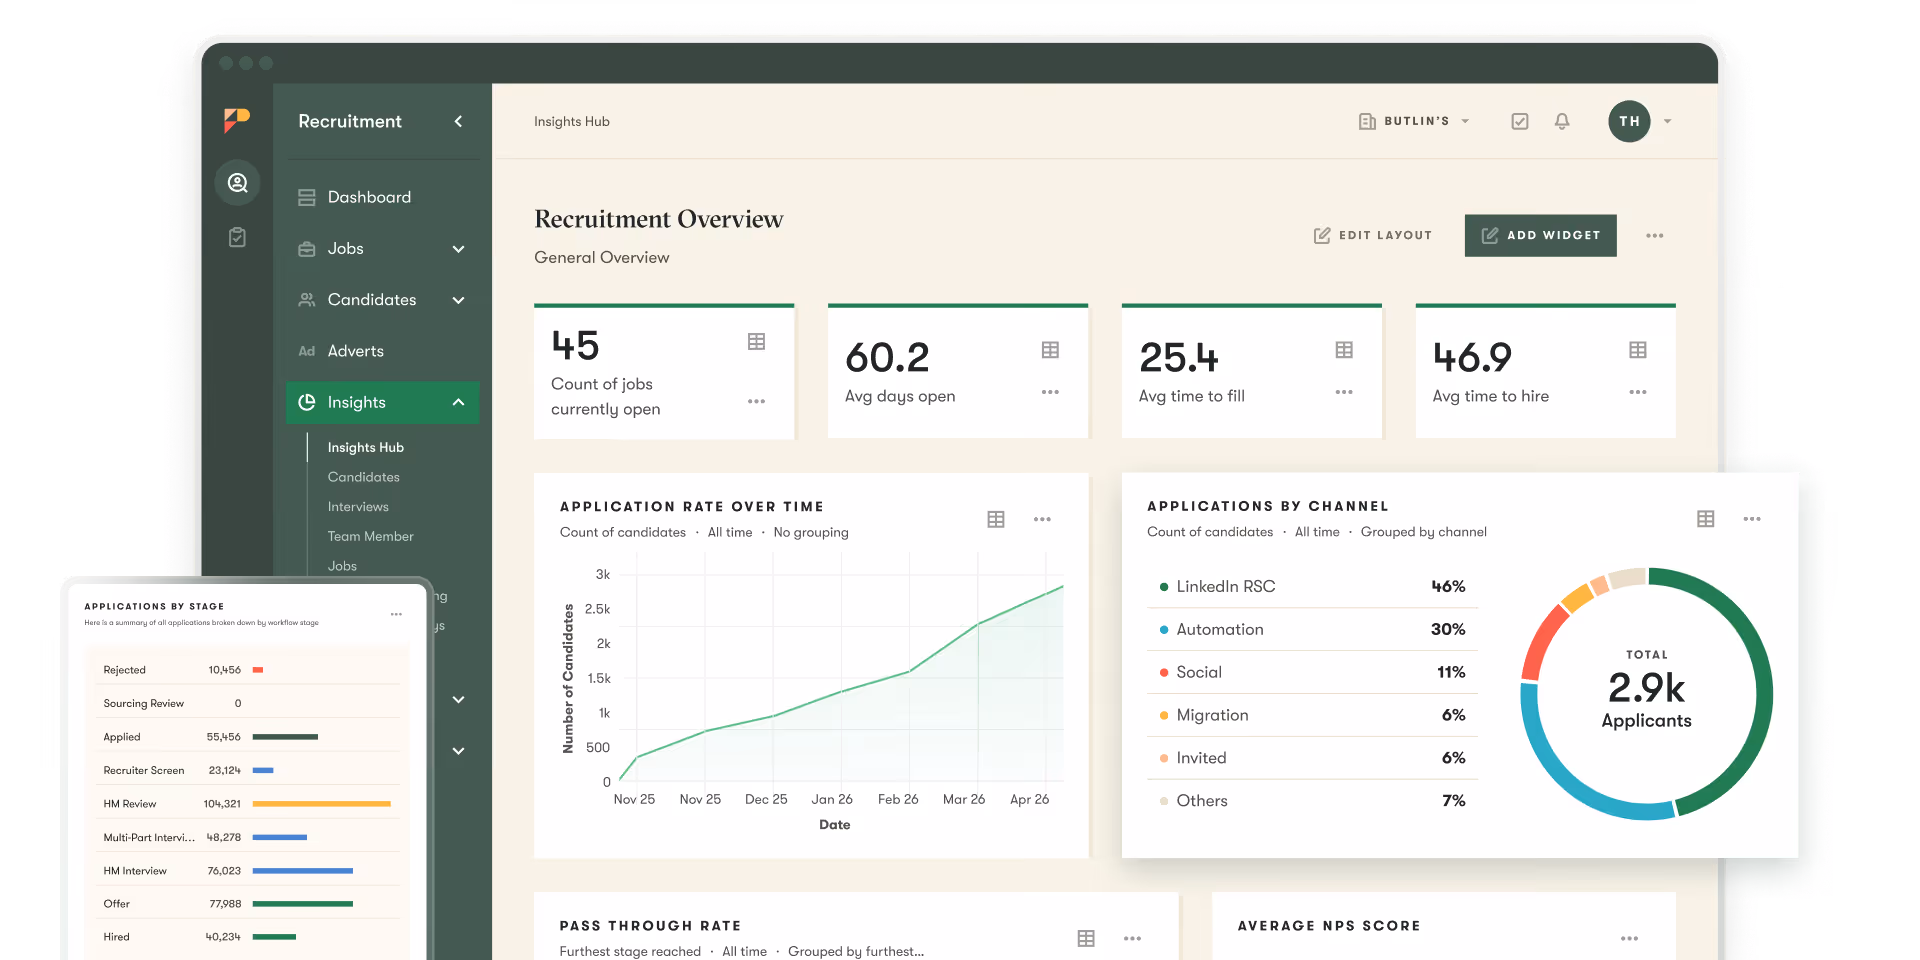Open table view for Count of jobs widget
1920x960 pixels.
(756, 341)
